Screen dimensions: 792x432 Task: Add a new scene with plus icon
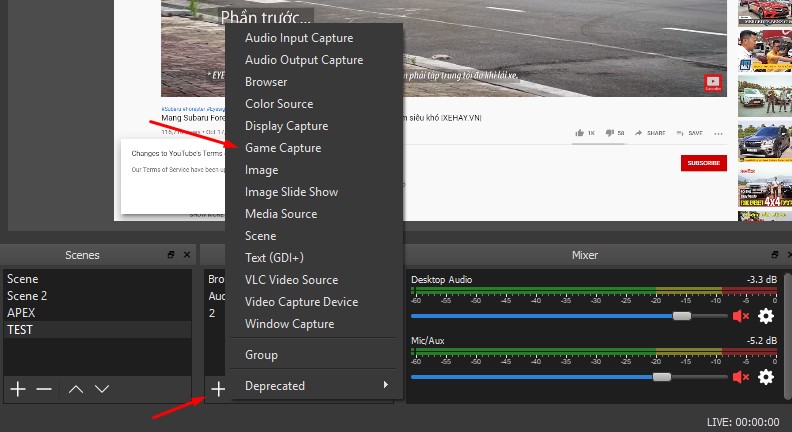tap(18, 389)
